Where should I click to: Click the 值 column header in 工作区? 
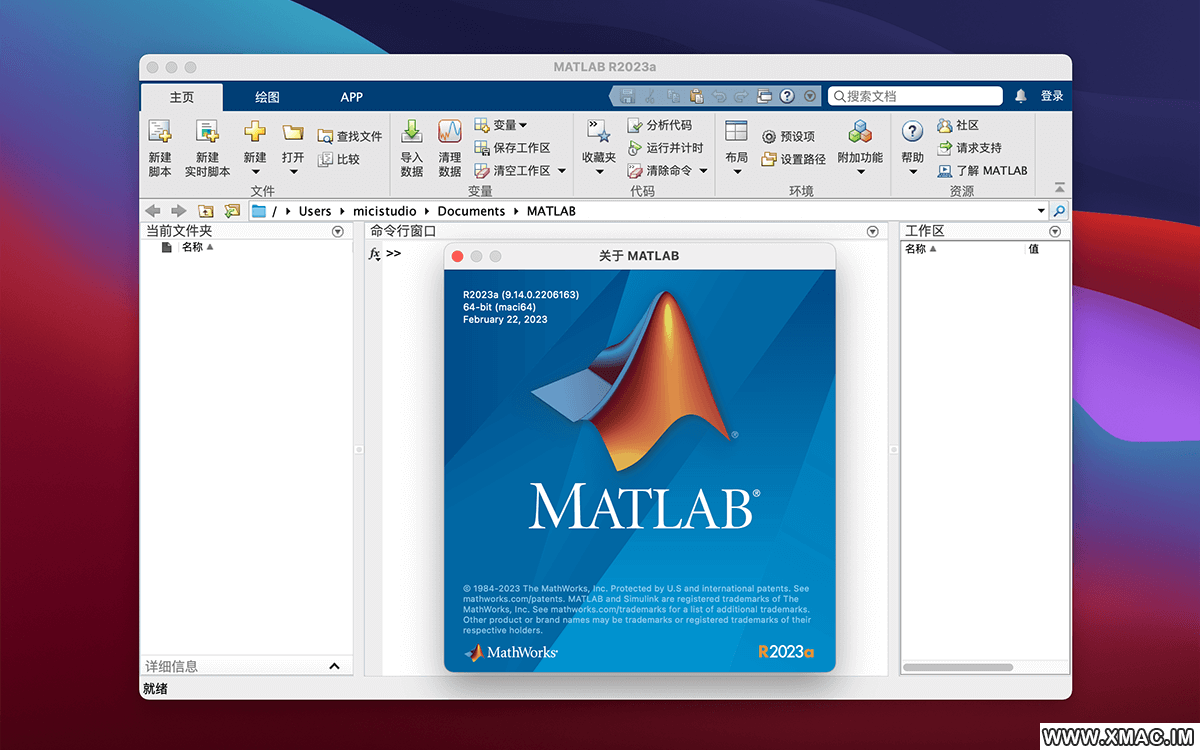click(x=1034, y=249)
